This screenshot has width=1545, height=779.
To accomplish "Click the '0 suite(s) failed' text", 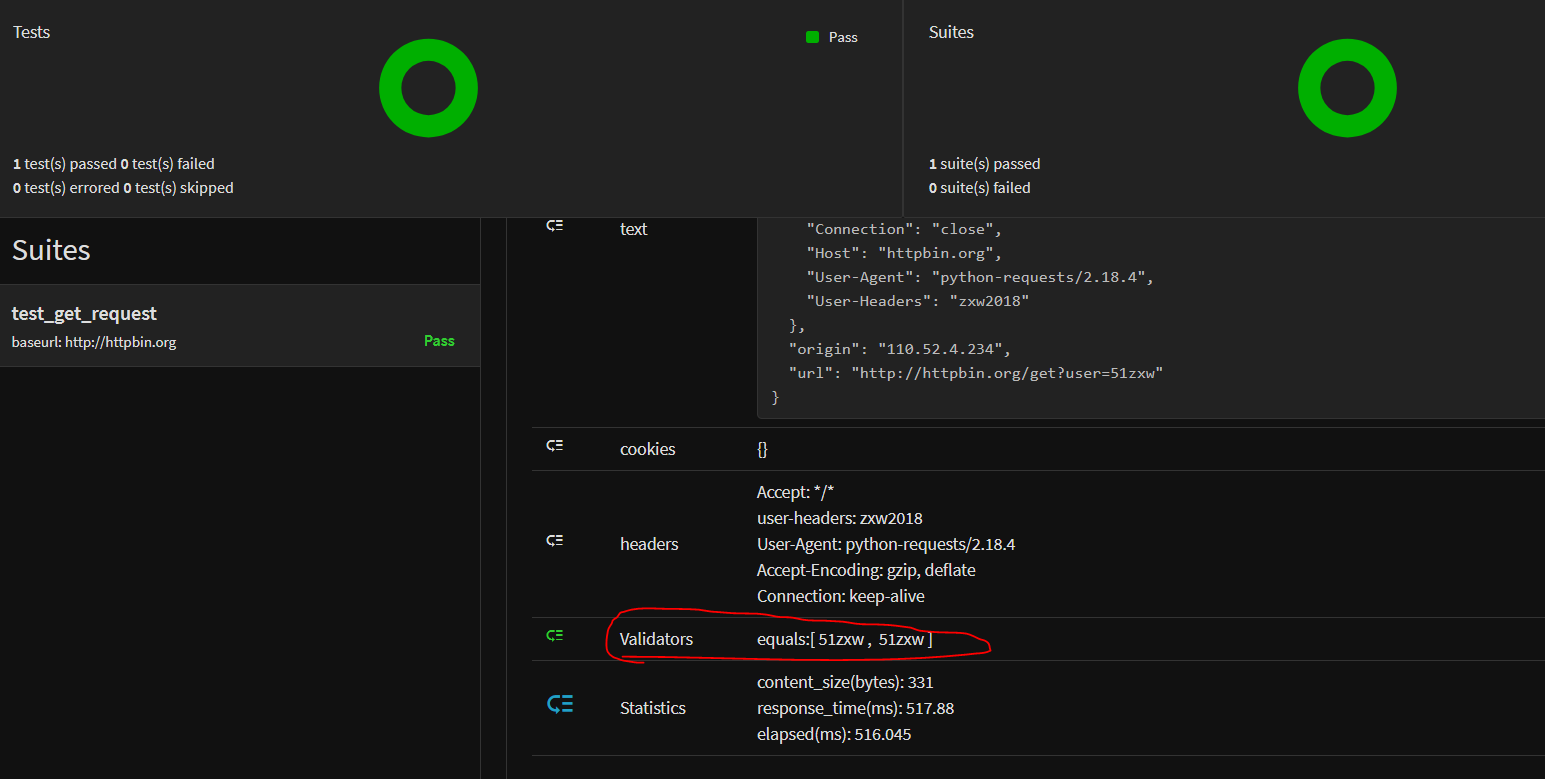I will 980,188.
